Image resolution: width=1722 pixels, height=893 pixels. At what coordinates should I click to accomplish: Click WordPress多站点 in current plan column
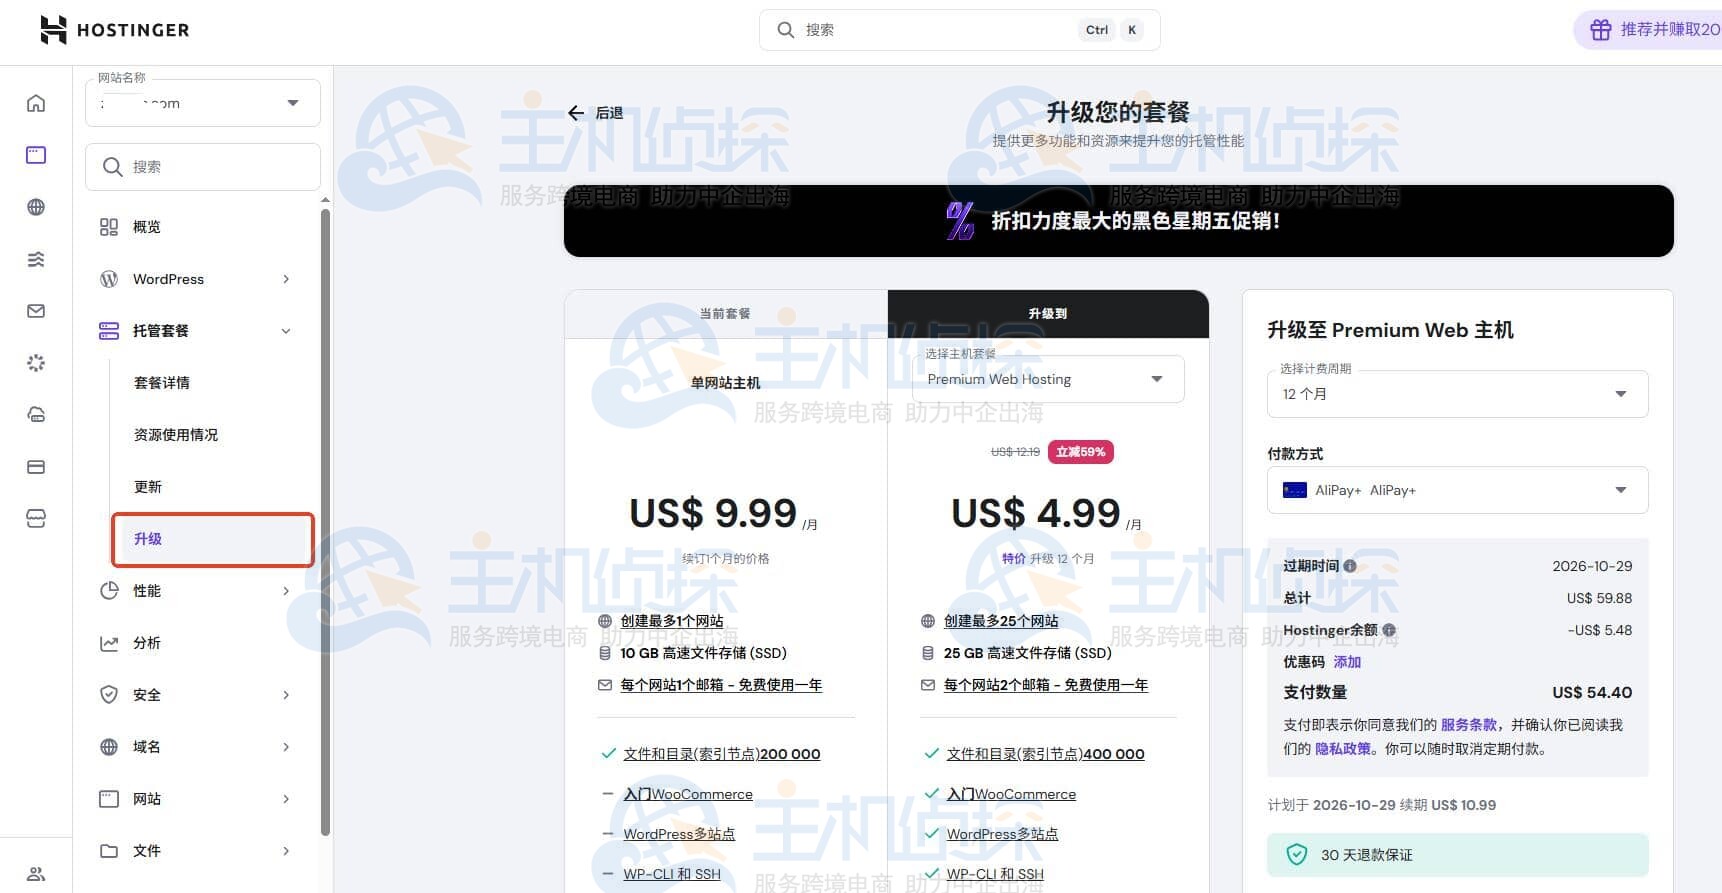[679, 834]
